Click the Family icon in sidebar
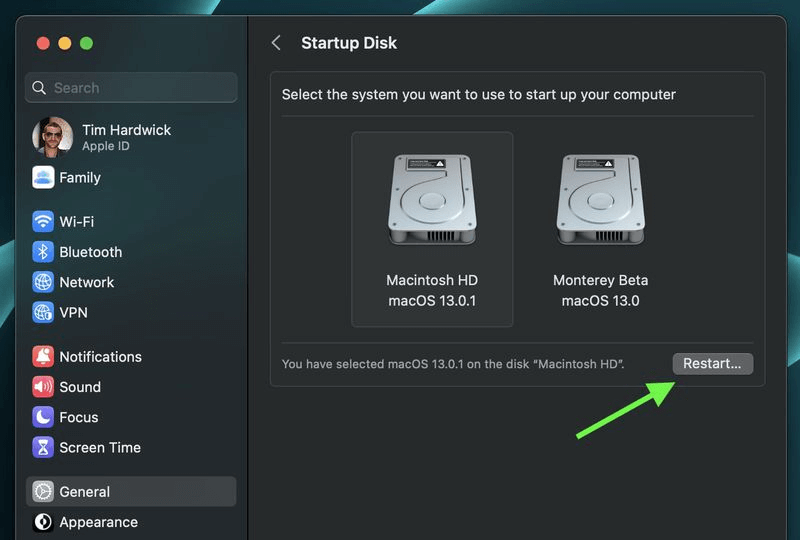 [x=43, y=178]
